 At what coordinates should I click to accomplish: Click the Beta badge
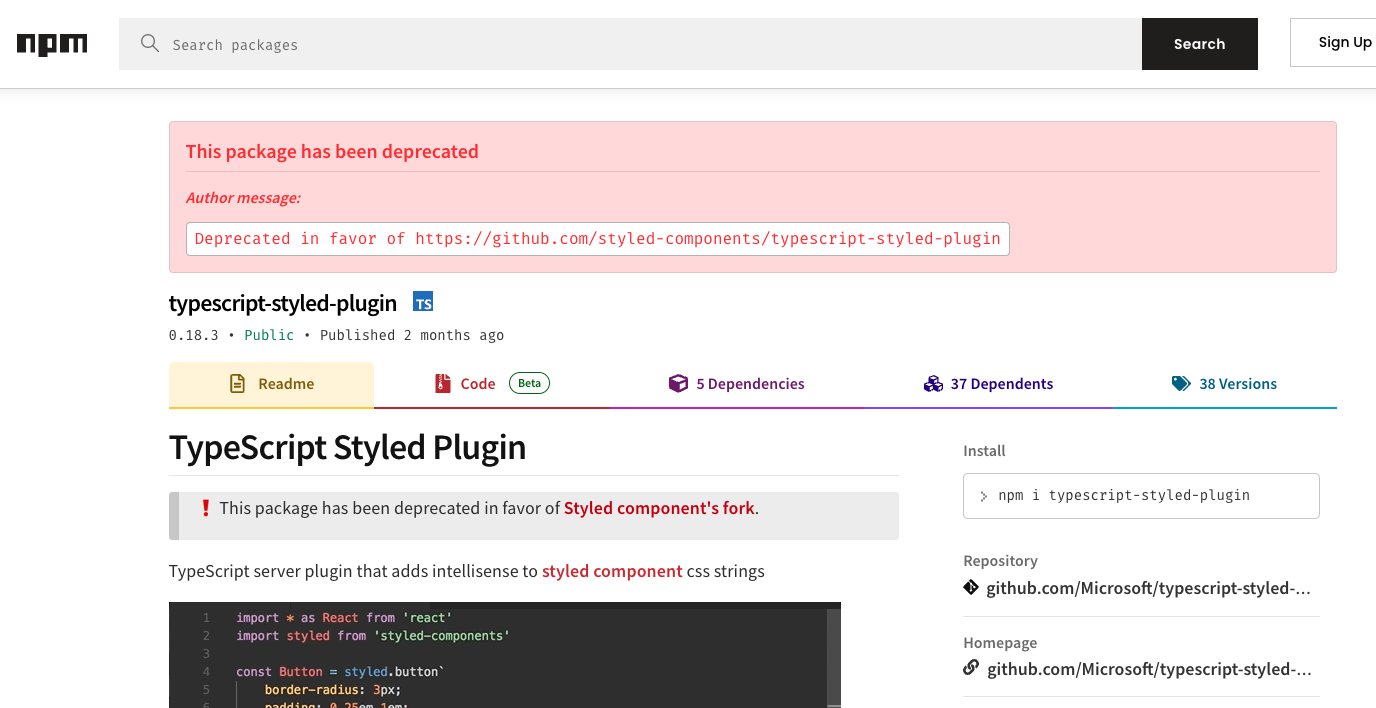coord(529,383)
